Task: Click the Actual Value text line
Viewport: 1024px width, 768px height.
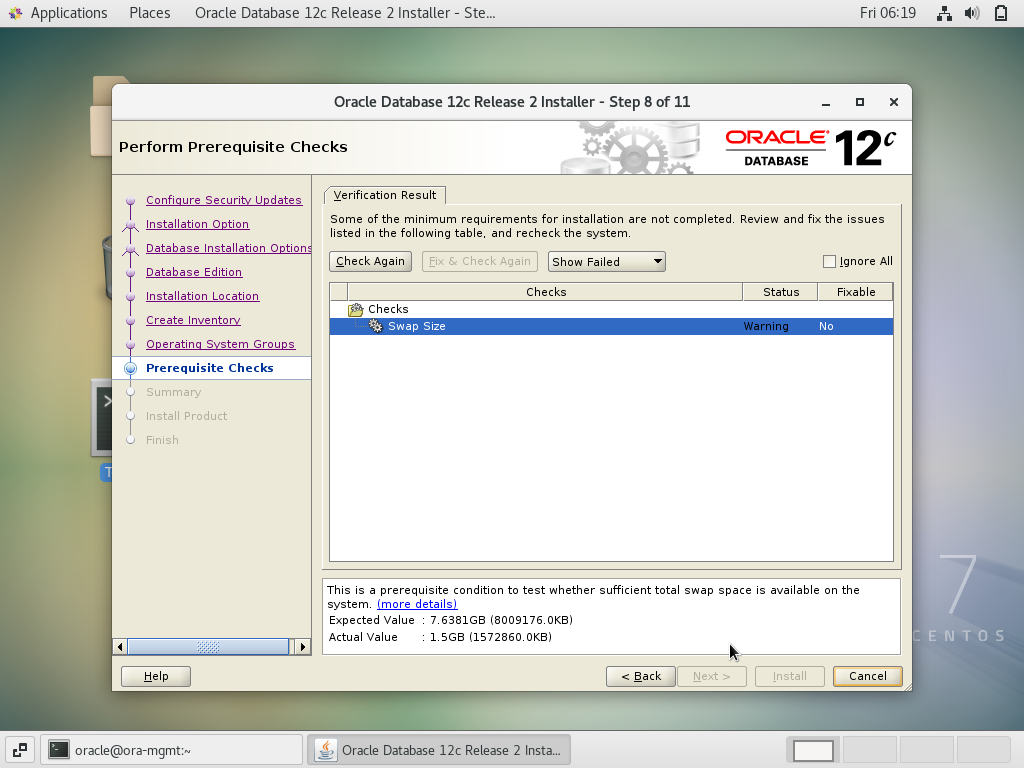Action: 440,637
